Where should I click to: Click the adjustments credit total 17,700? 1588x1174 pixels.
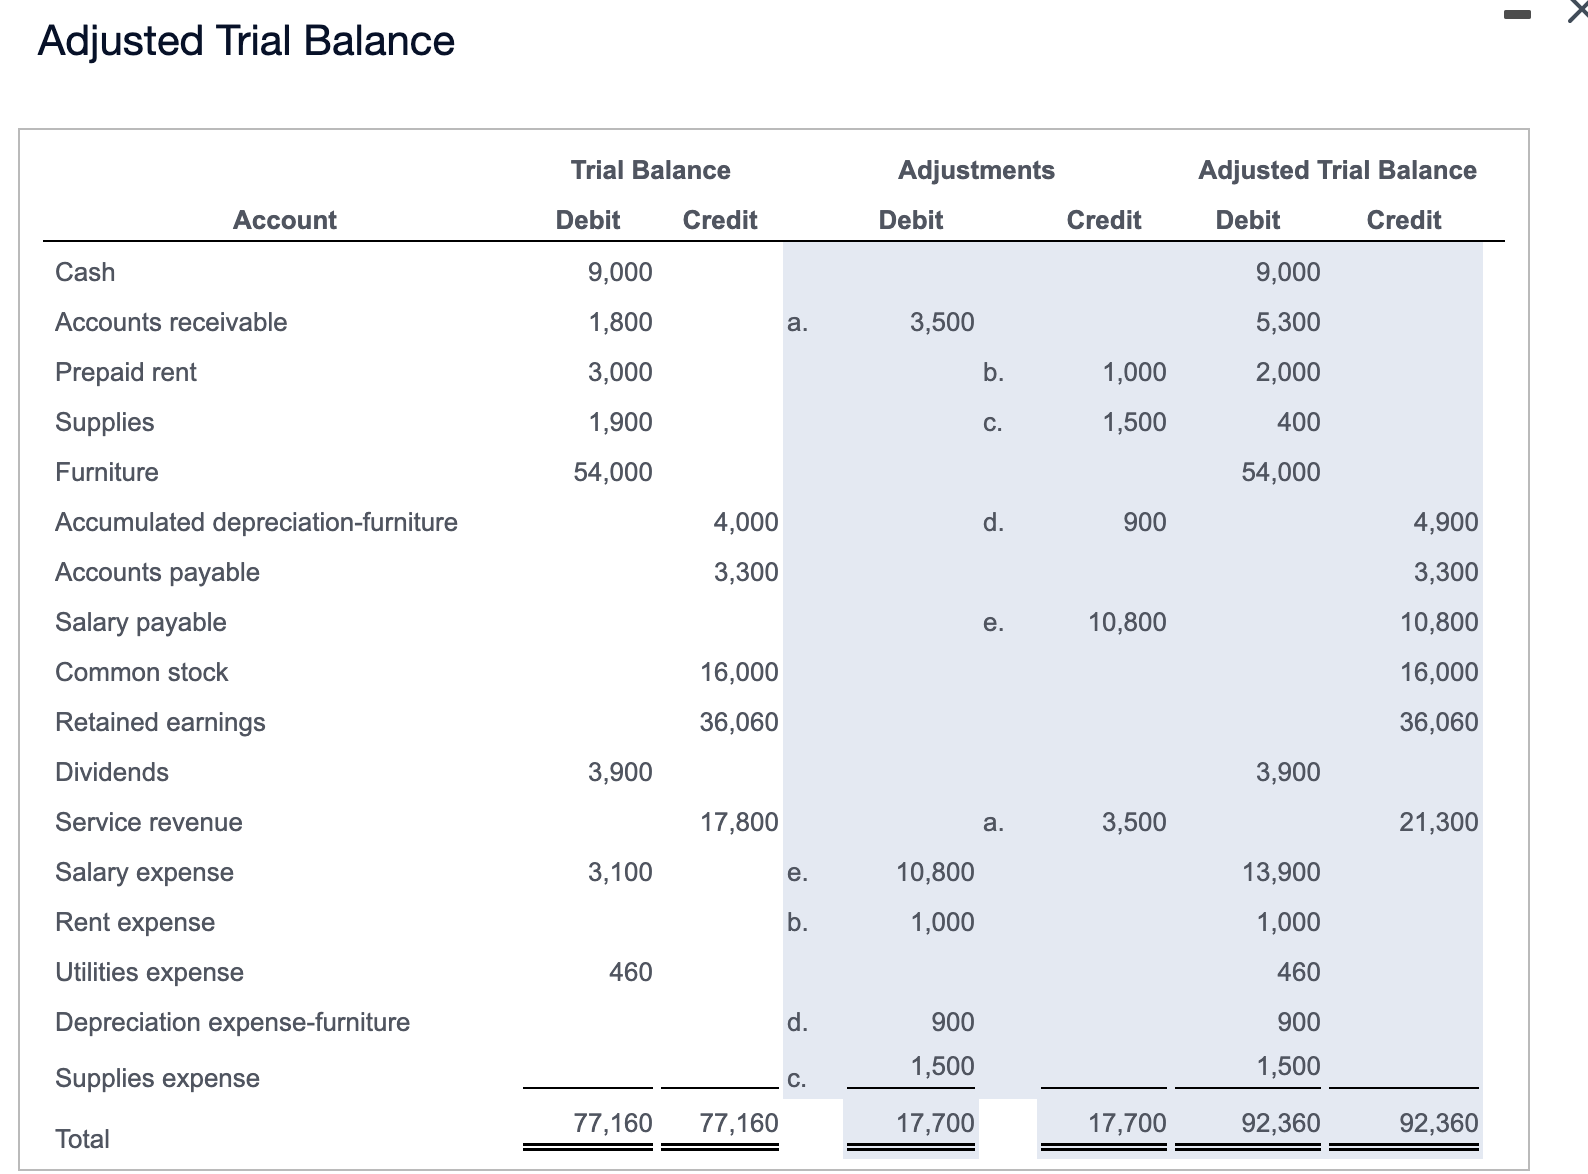click(1127, 1123)
